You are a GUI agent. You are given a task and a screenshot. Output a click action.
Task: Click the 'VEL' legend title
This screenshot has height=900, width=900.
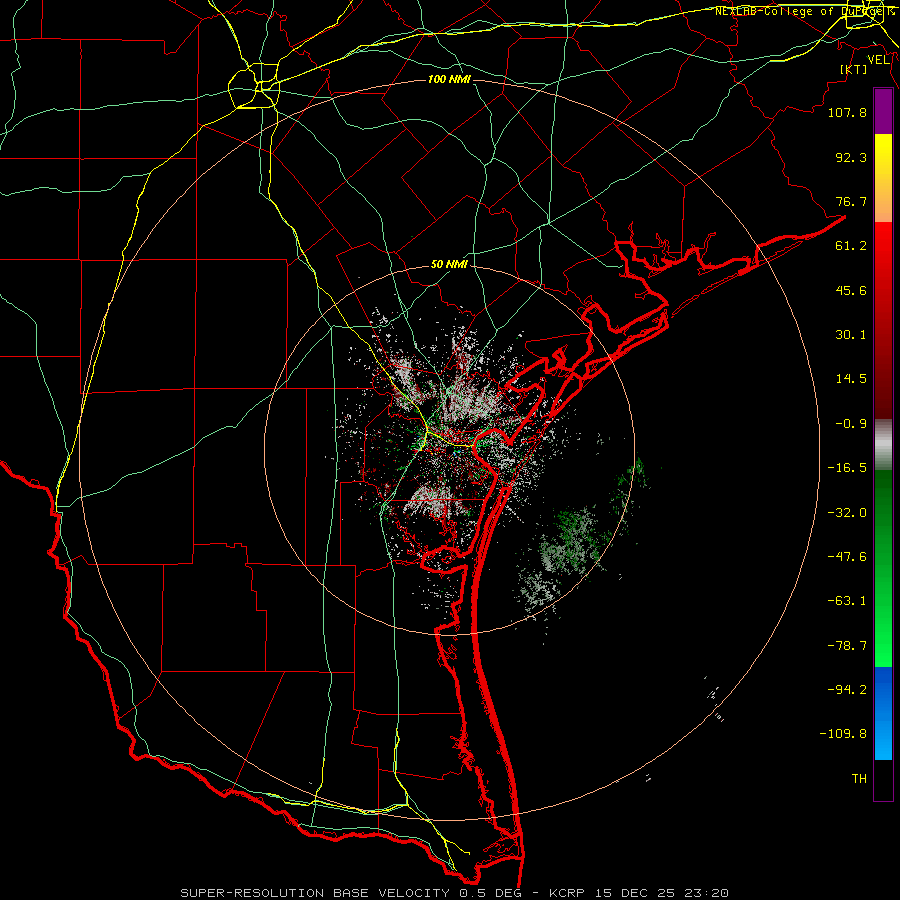(x=878, y=60)
